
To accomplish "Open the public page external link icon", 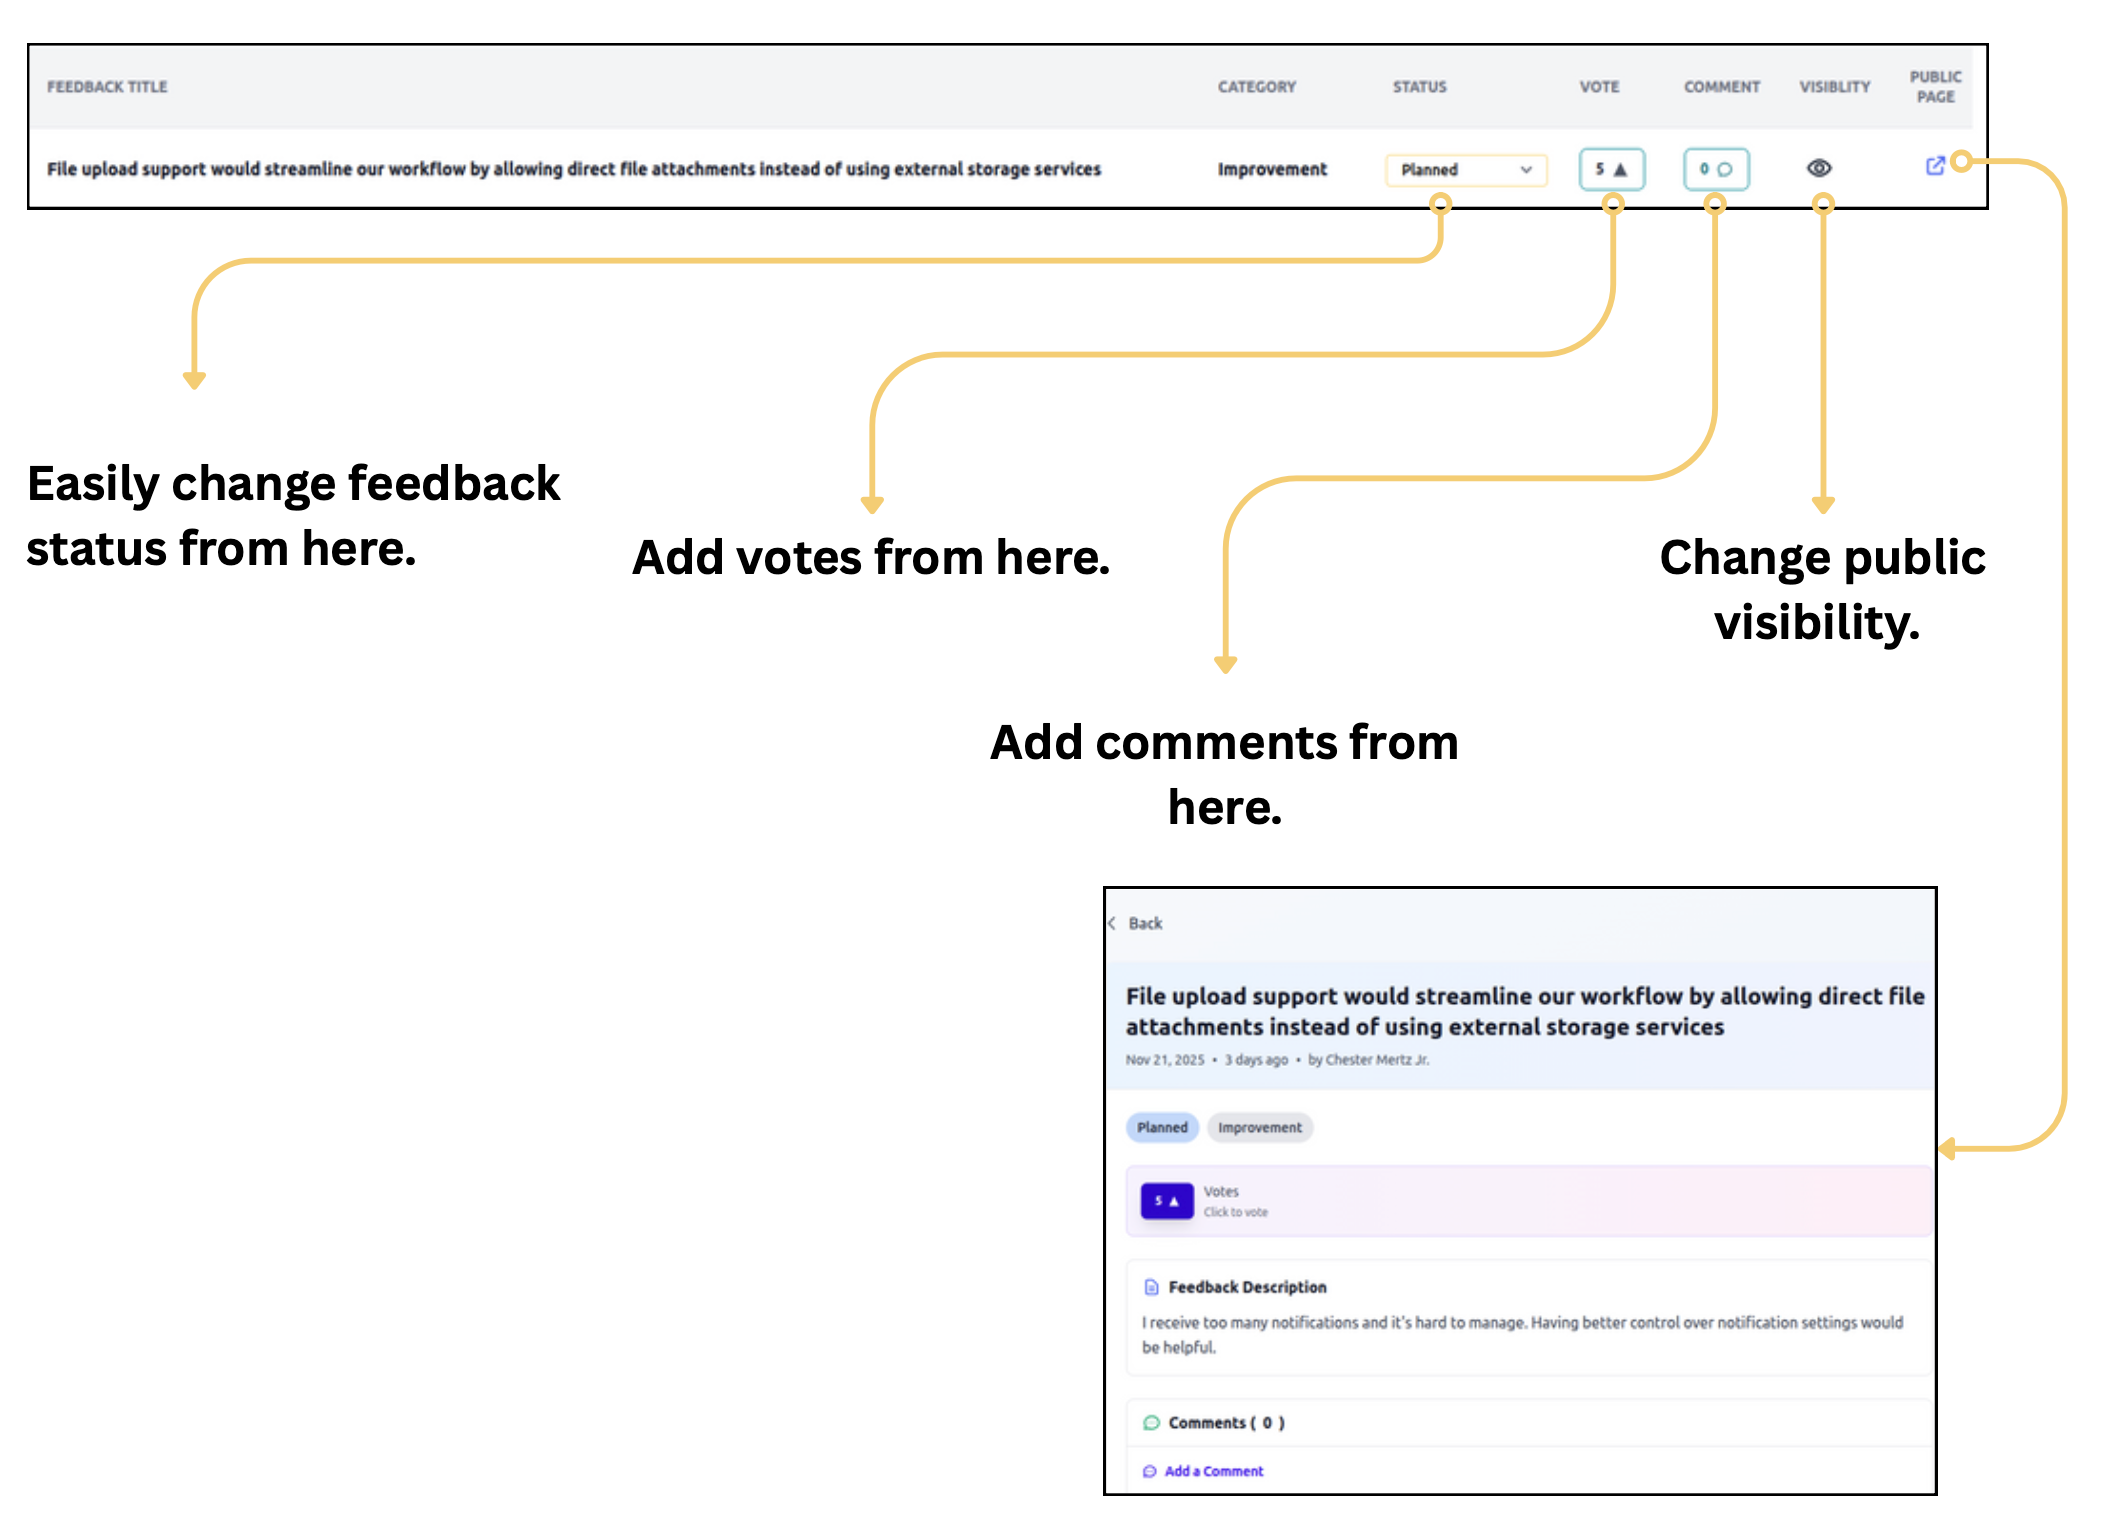I will point(1934,166).
